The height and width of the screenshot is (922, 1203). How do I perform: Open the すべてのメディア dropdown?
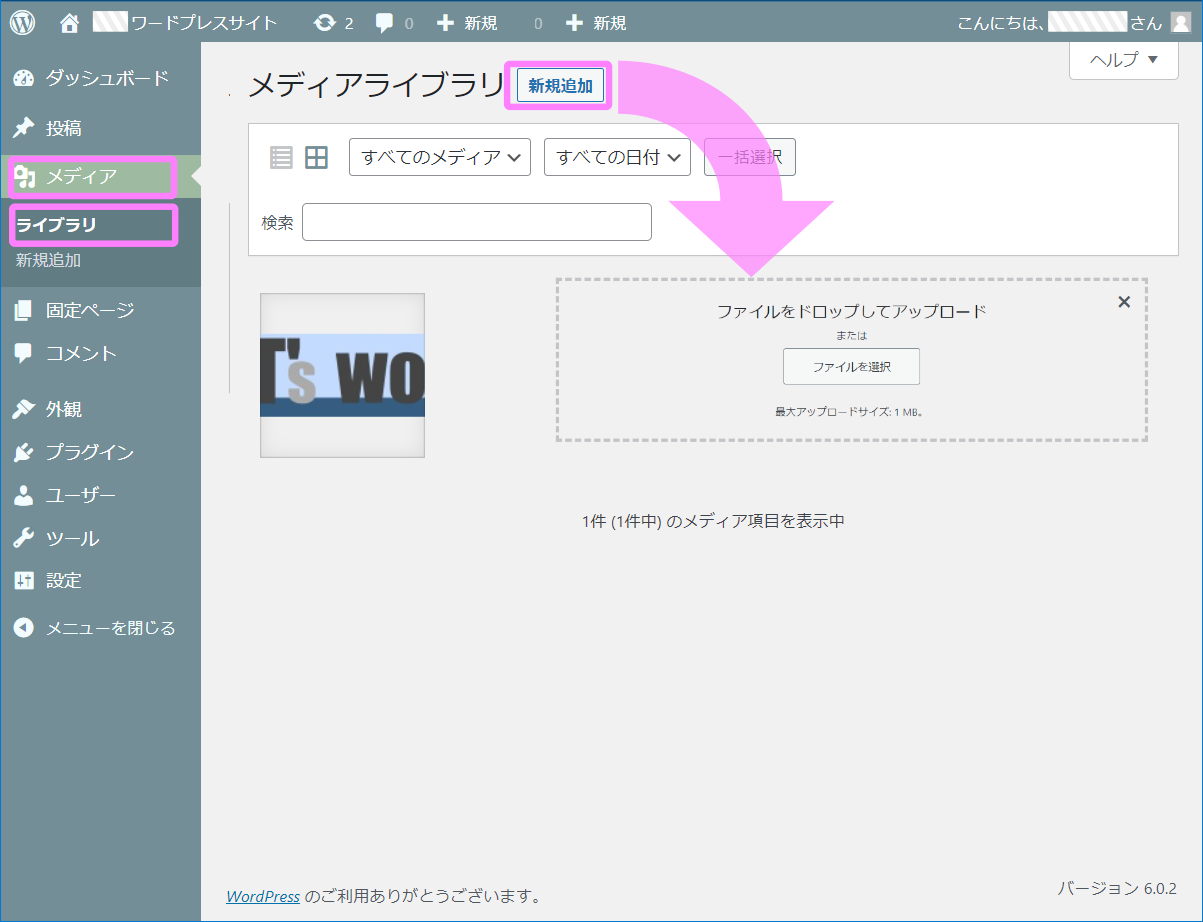[x=439, y=157]
